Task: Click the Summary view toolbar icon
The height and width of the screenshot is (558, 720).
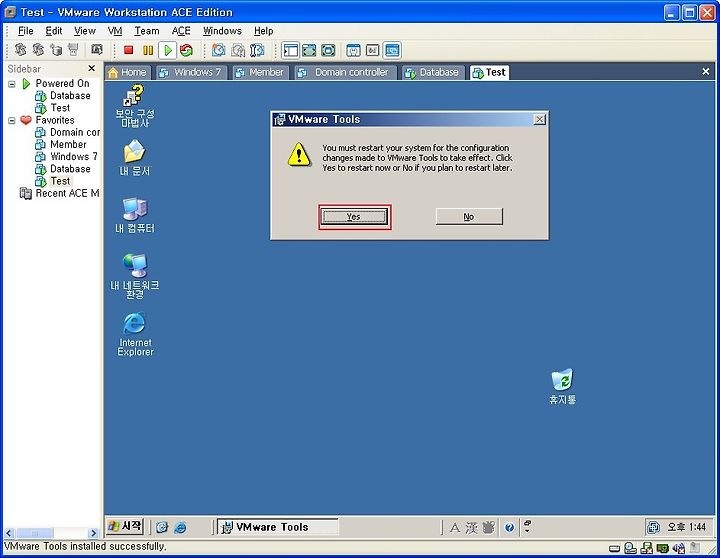Action: pos(353,50)
